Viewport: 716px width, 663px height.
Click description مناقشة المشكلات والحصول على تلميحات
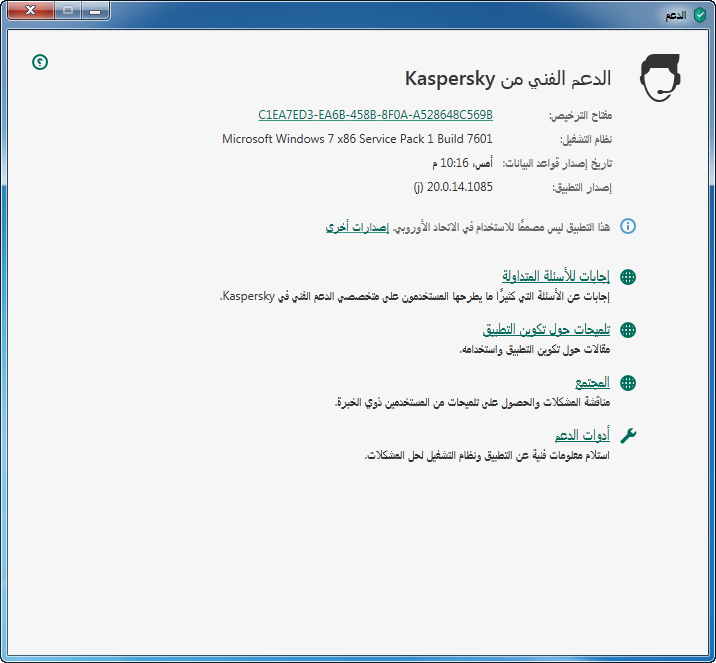473,402
